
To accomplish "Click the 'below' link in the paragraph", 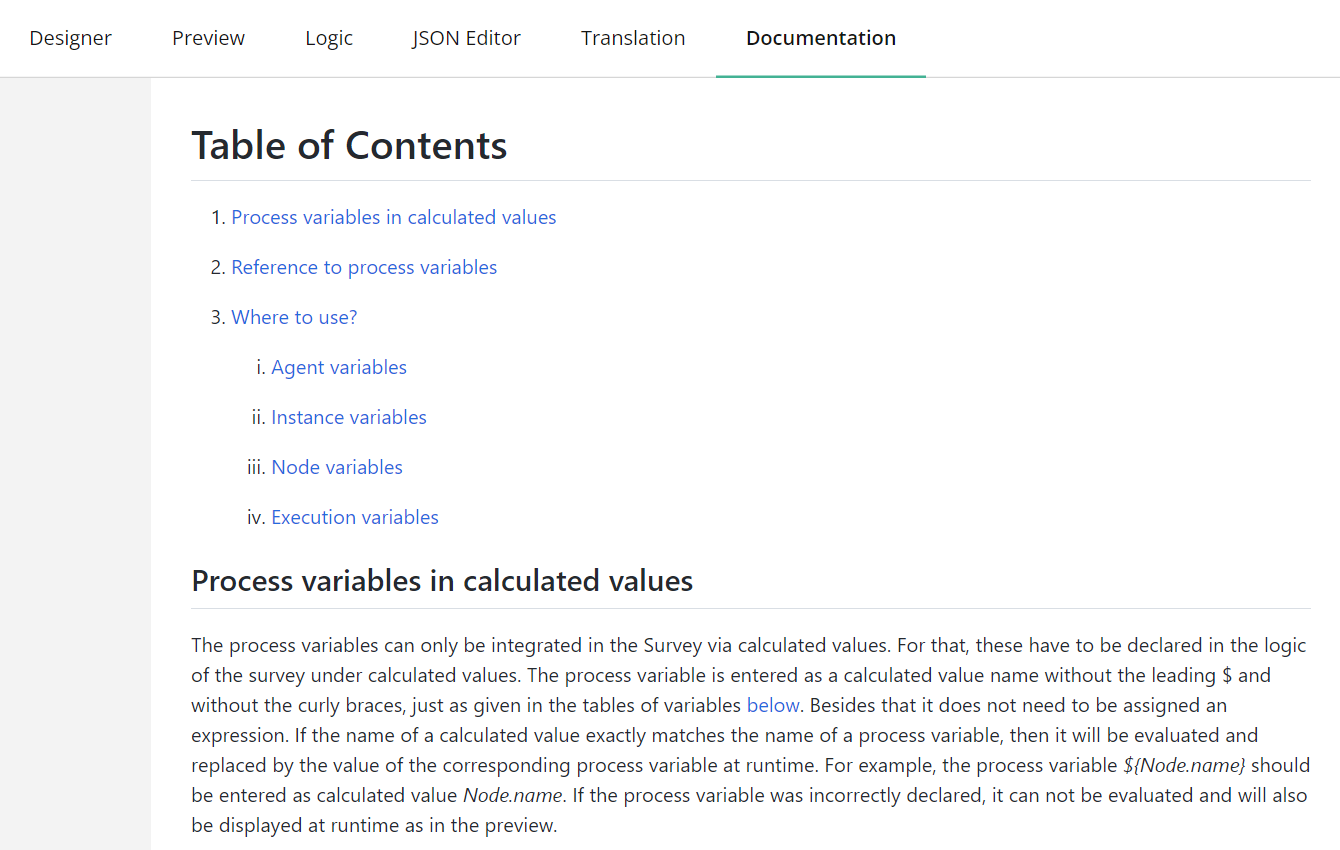I will click(773, 705).
